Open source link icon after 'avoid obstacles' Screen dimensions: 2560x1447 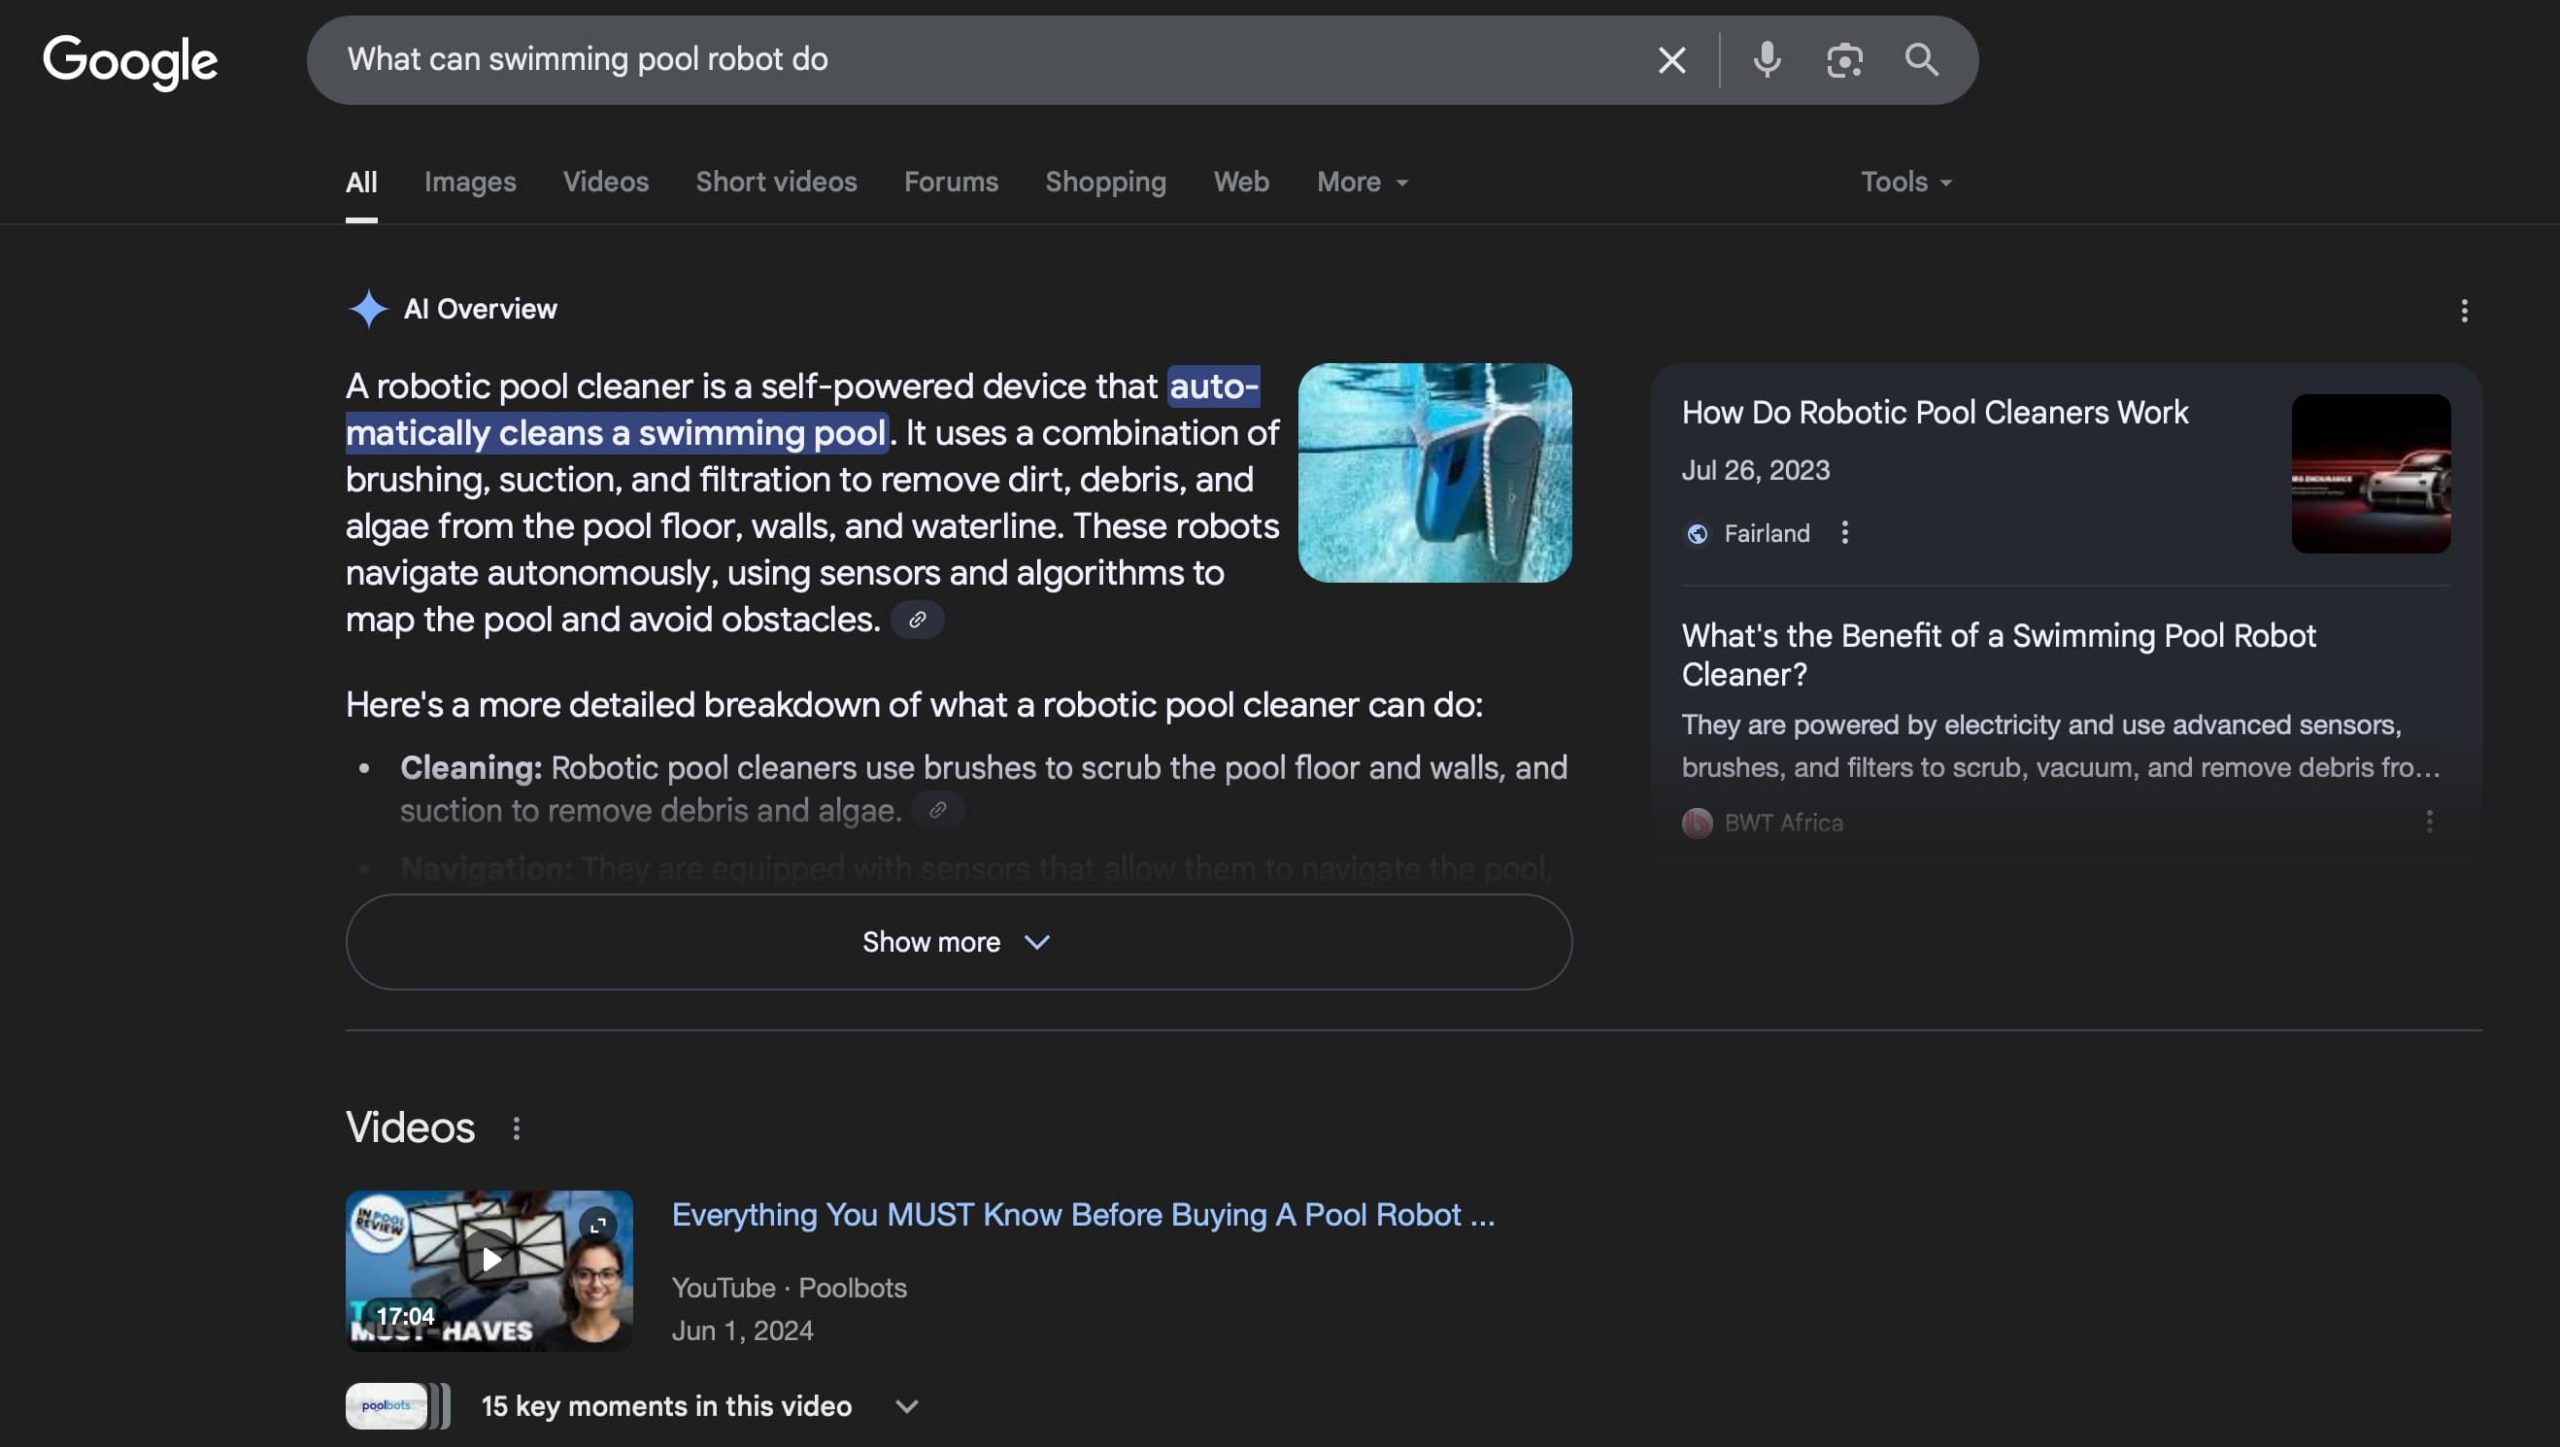pos(917,620)
